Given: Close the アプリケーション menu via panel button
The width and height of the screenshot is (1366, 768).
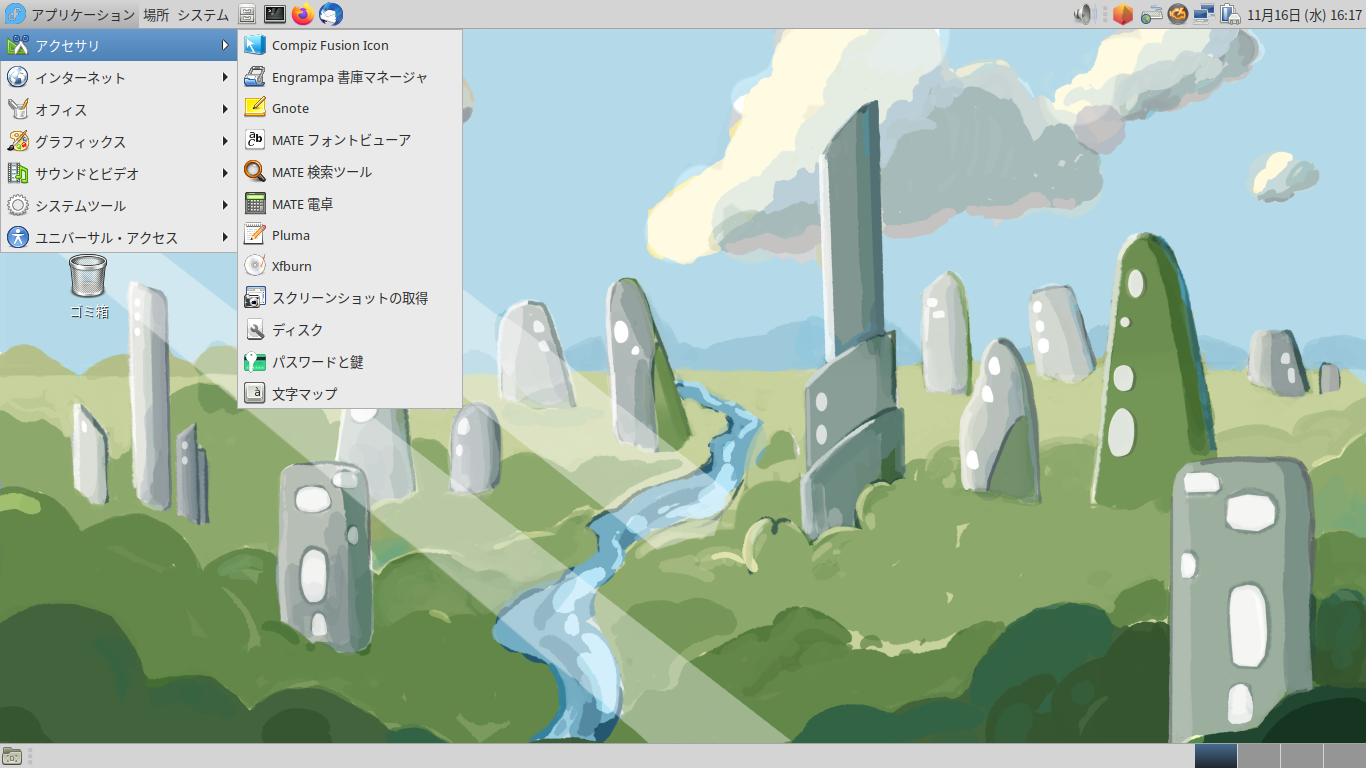Looking at the screenshot, I should tap(70, 14).
